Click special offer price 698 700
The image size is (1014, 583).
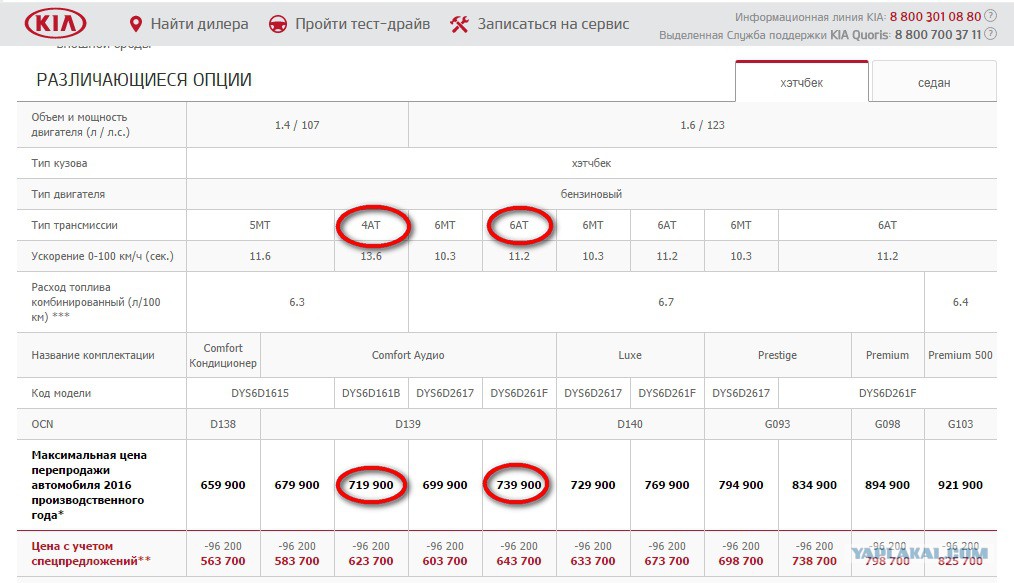pyautogui.click(x=741, y=561)
